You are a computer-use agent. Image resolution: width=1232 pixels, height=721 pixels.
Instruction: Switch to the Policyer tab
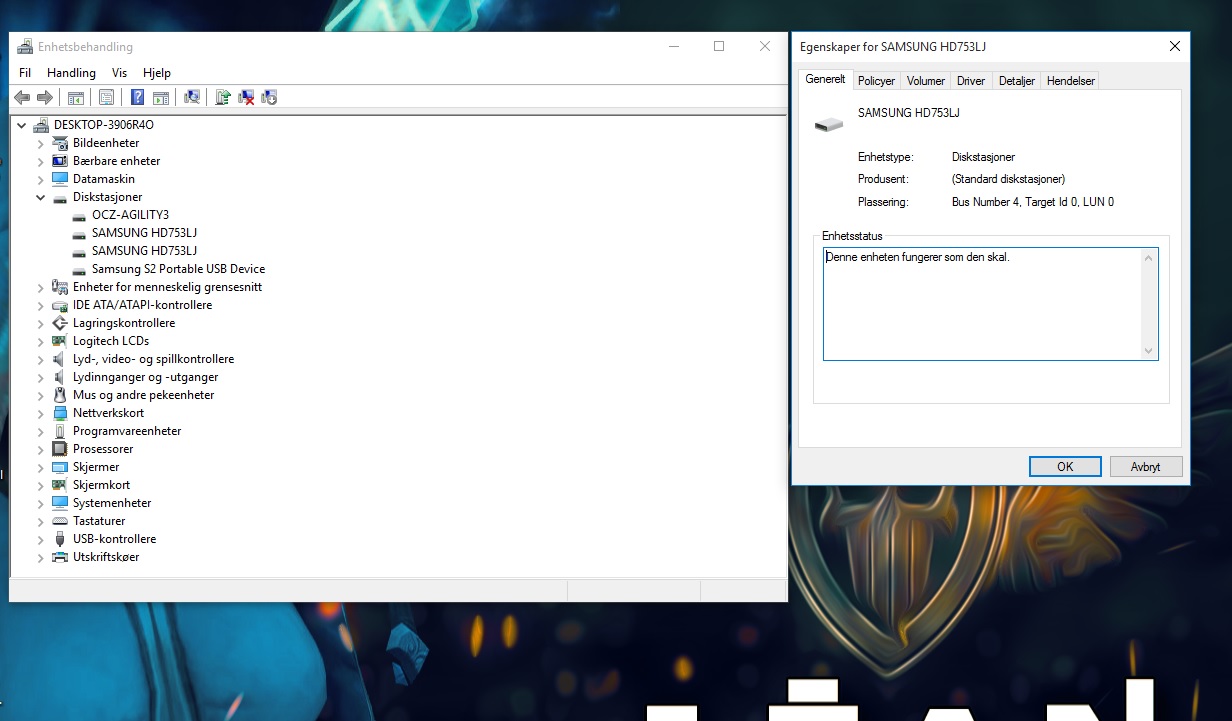pyautogui.click(x=876, y=81)
